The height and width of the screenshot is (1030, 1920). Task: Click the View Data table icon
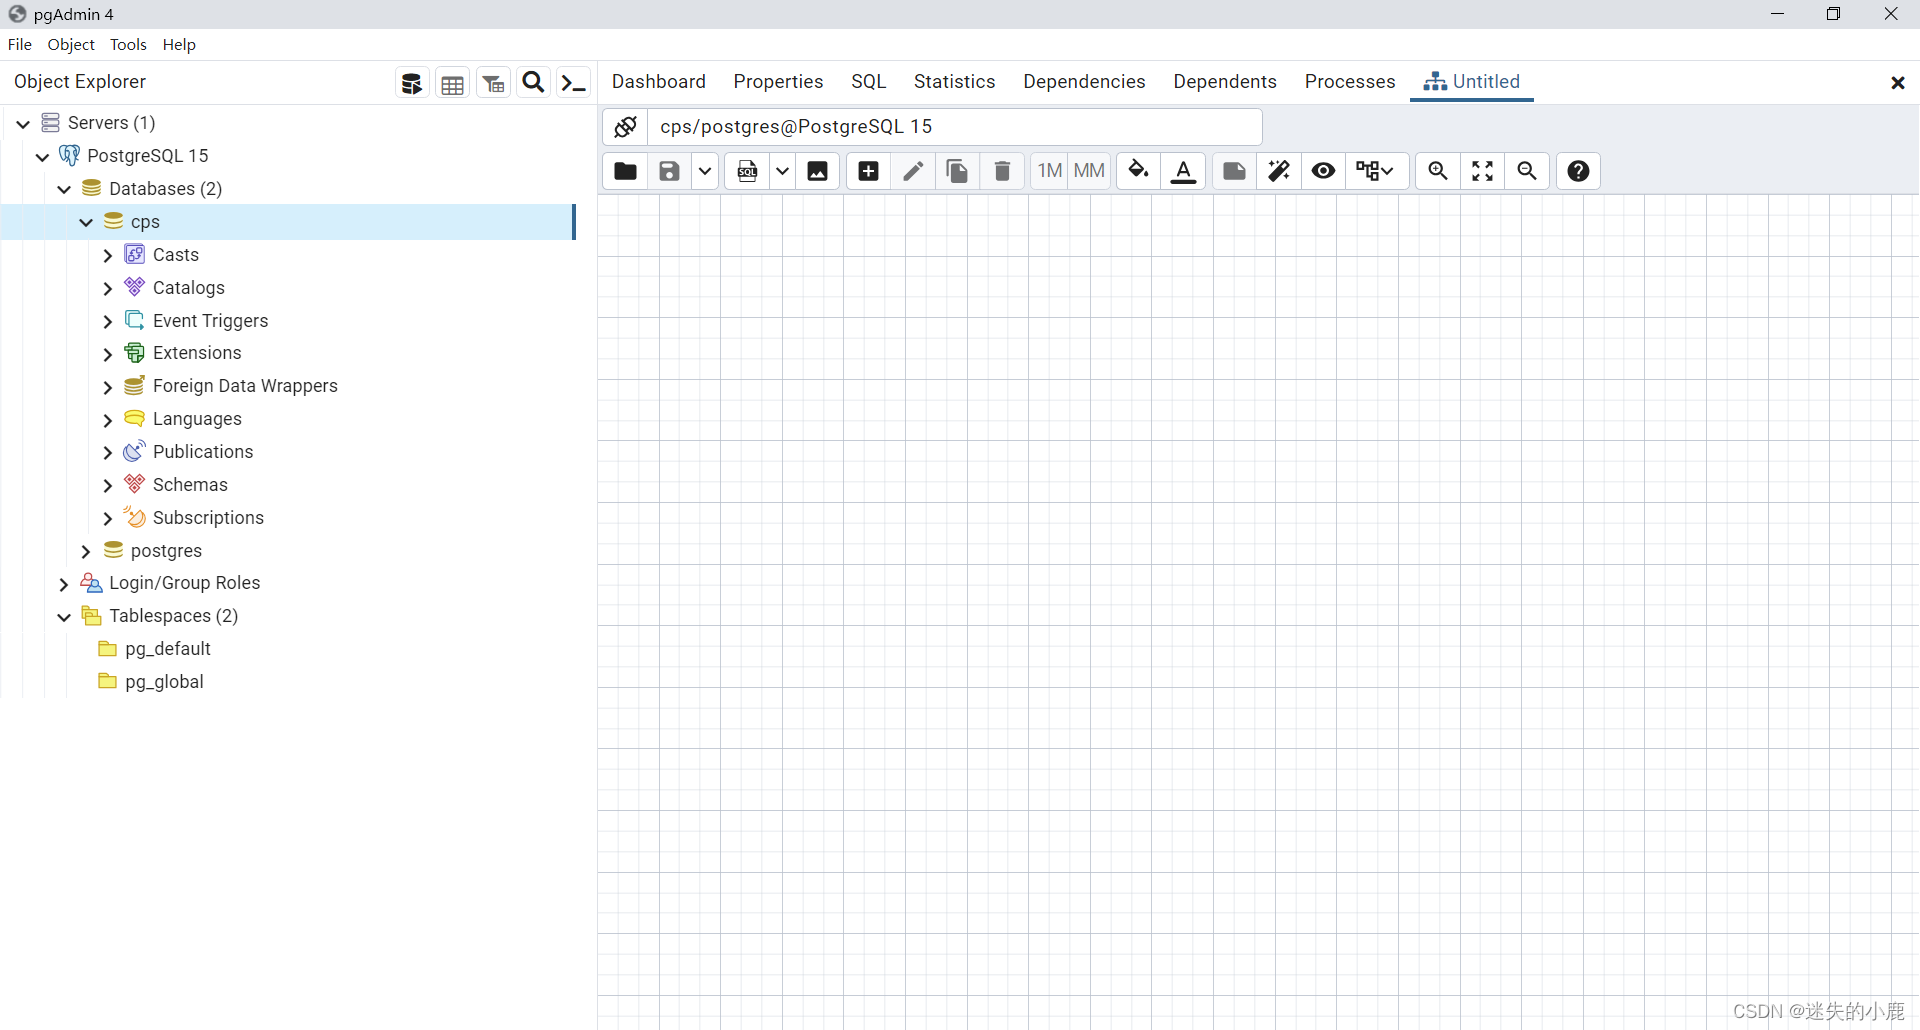[452, 83]
